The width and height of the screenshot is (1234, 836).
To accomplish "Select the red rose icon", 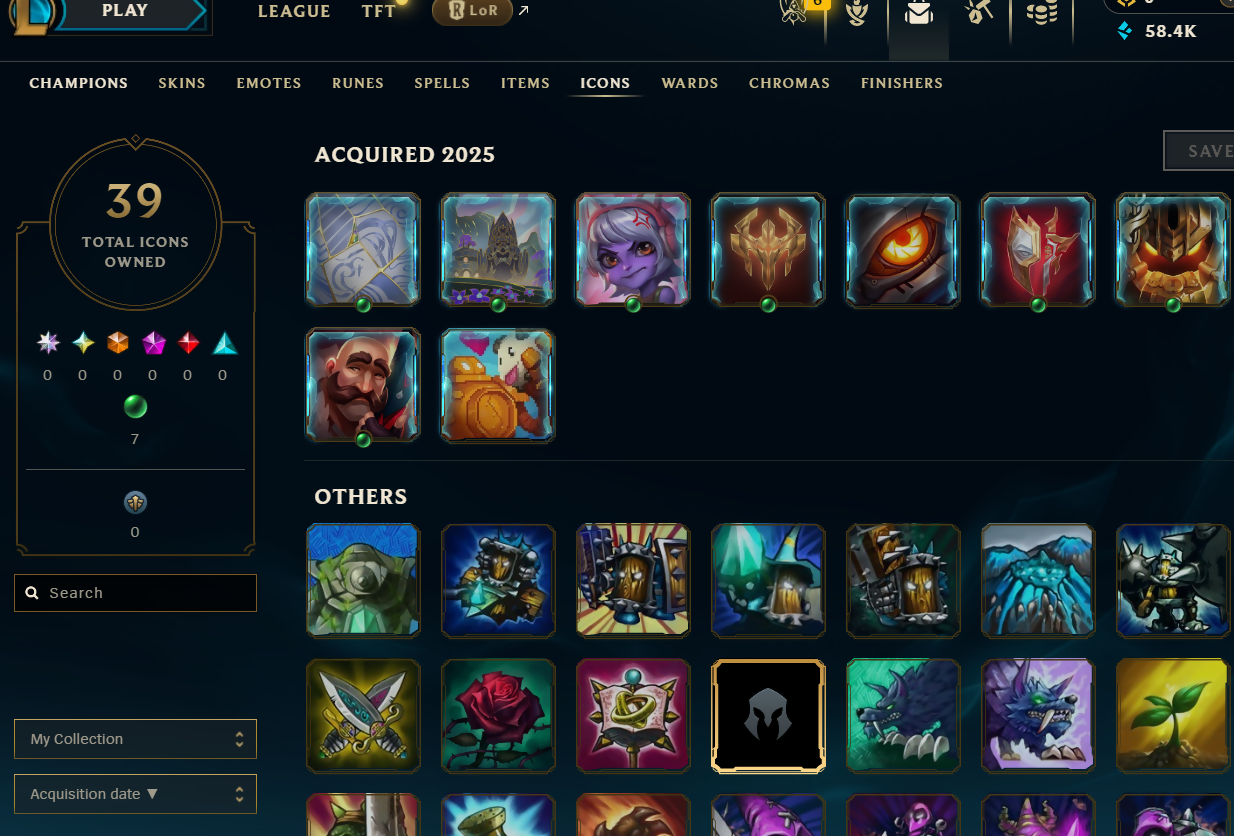I will pyautogui.click(x=498, y=715).
